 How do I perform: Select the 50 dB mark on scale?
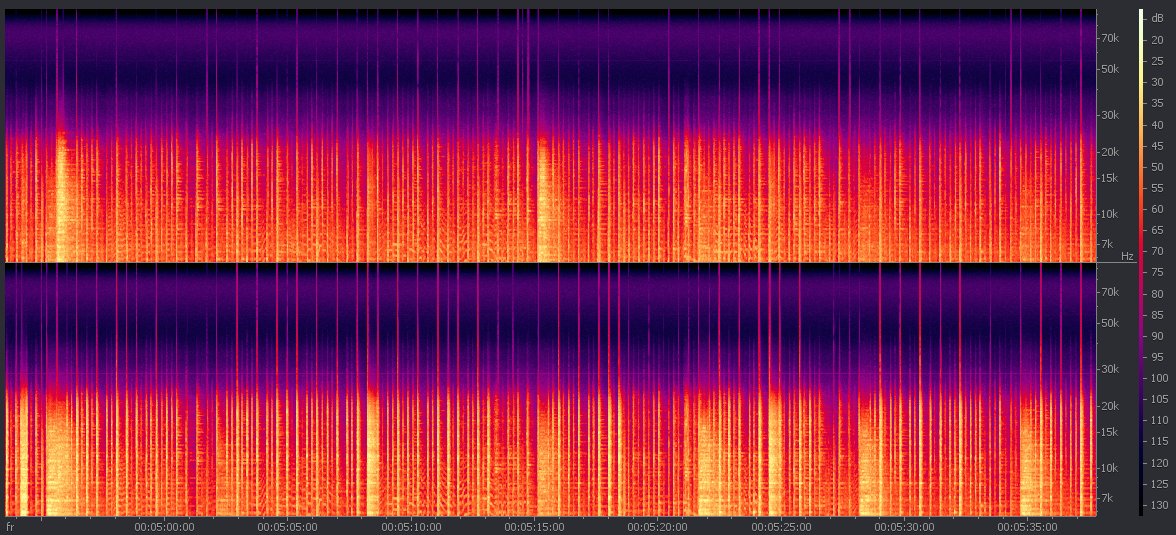[x=1156, y=167]
